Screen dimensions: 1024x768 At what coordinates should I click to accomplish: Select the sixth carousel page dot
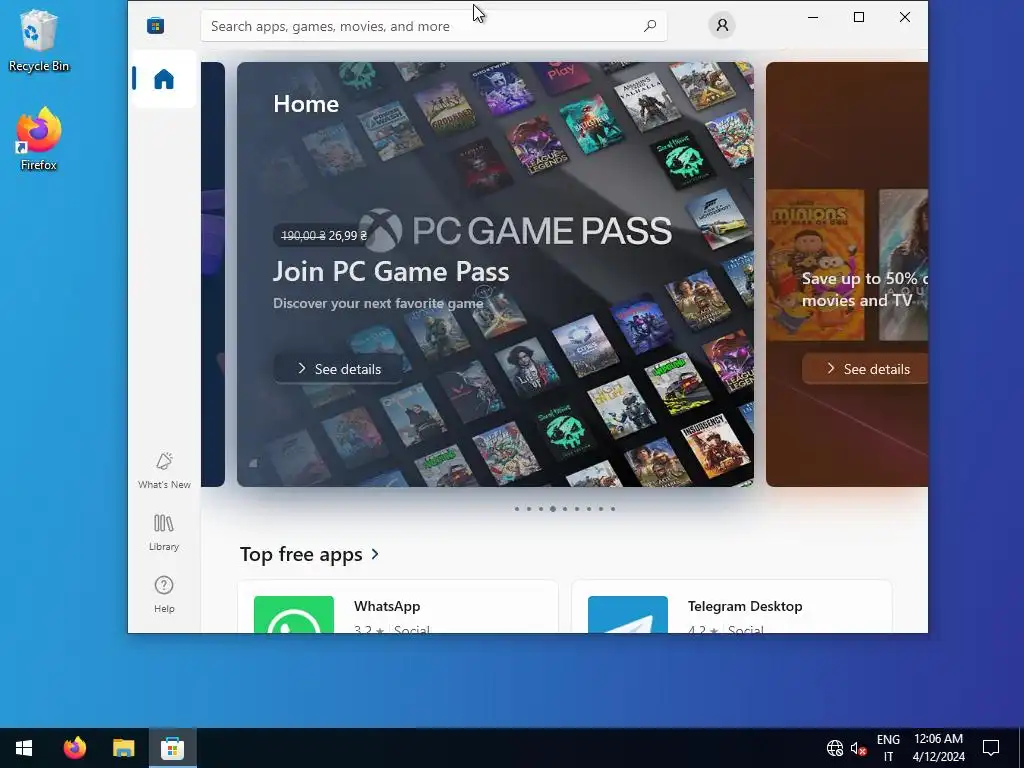(577, 509)
